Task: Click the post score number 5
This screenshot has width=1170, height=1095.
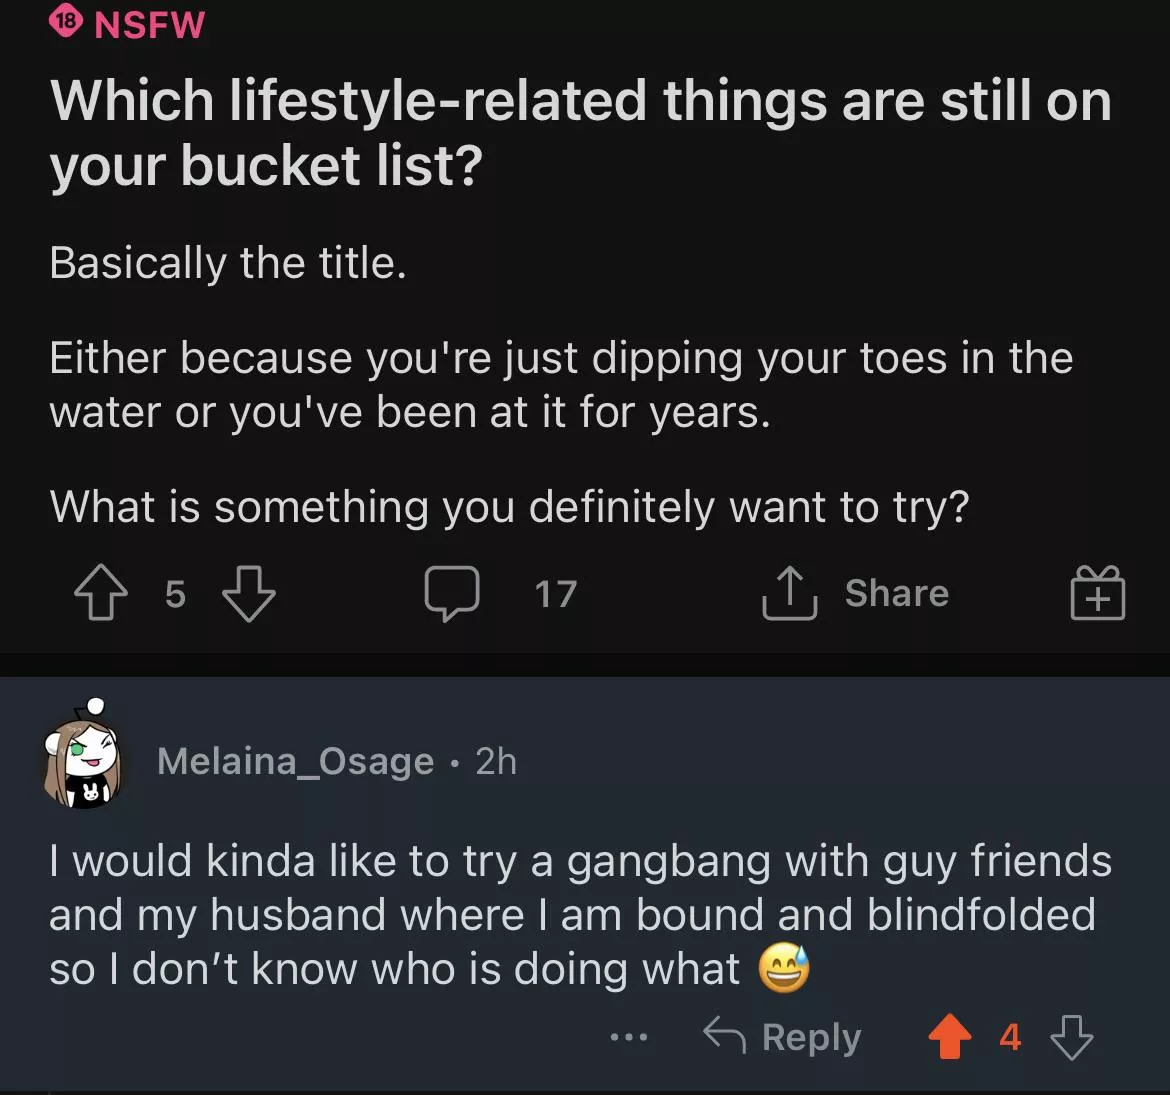Action: point(175,594)
